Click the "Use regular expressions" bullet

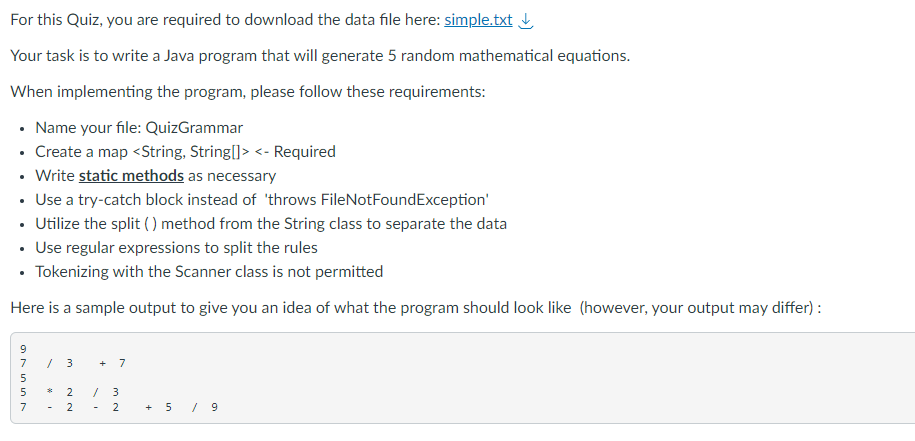176,247
